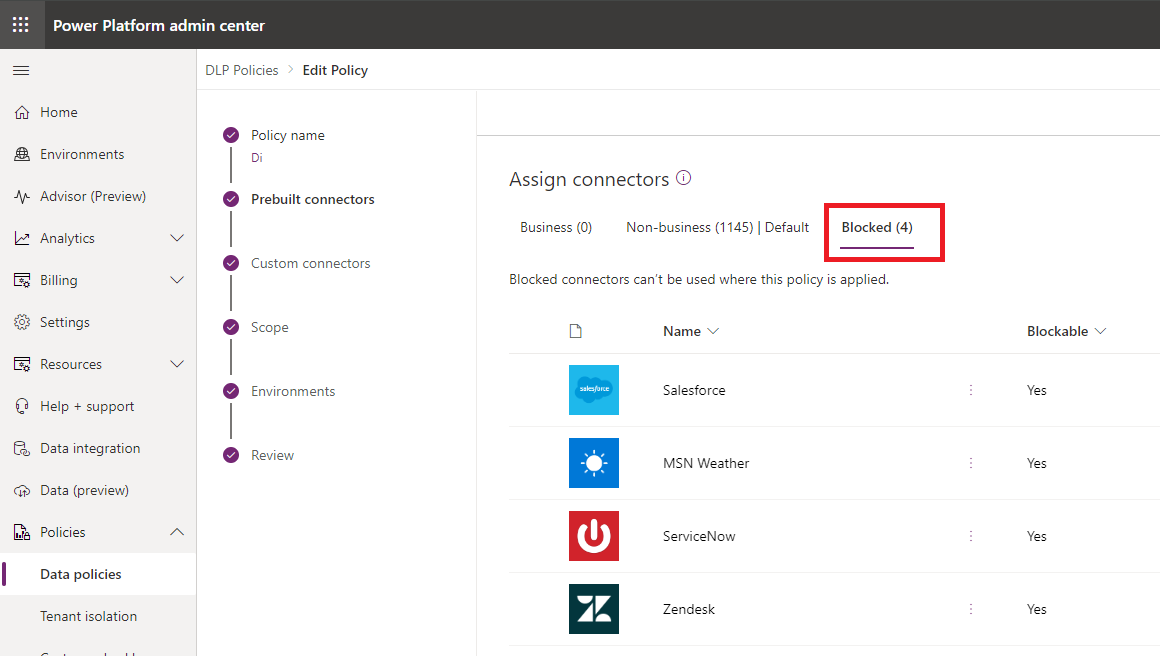
Task: Select the Policy name step checkmark
Action: point(231,135)
